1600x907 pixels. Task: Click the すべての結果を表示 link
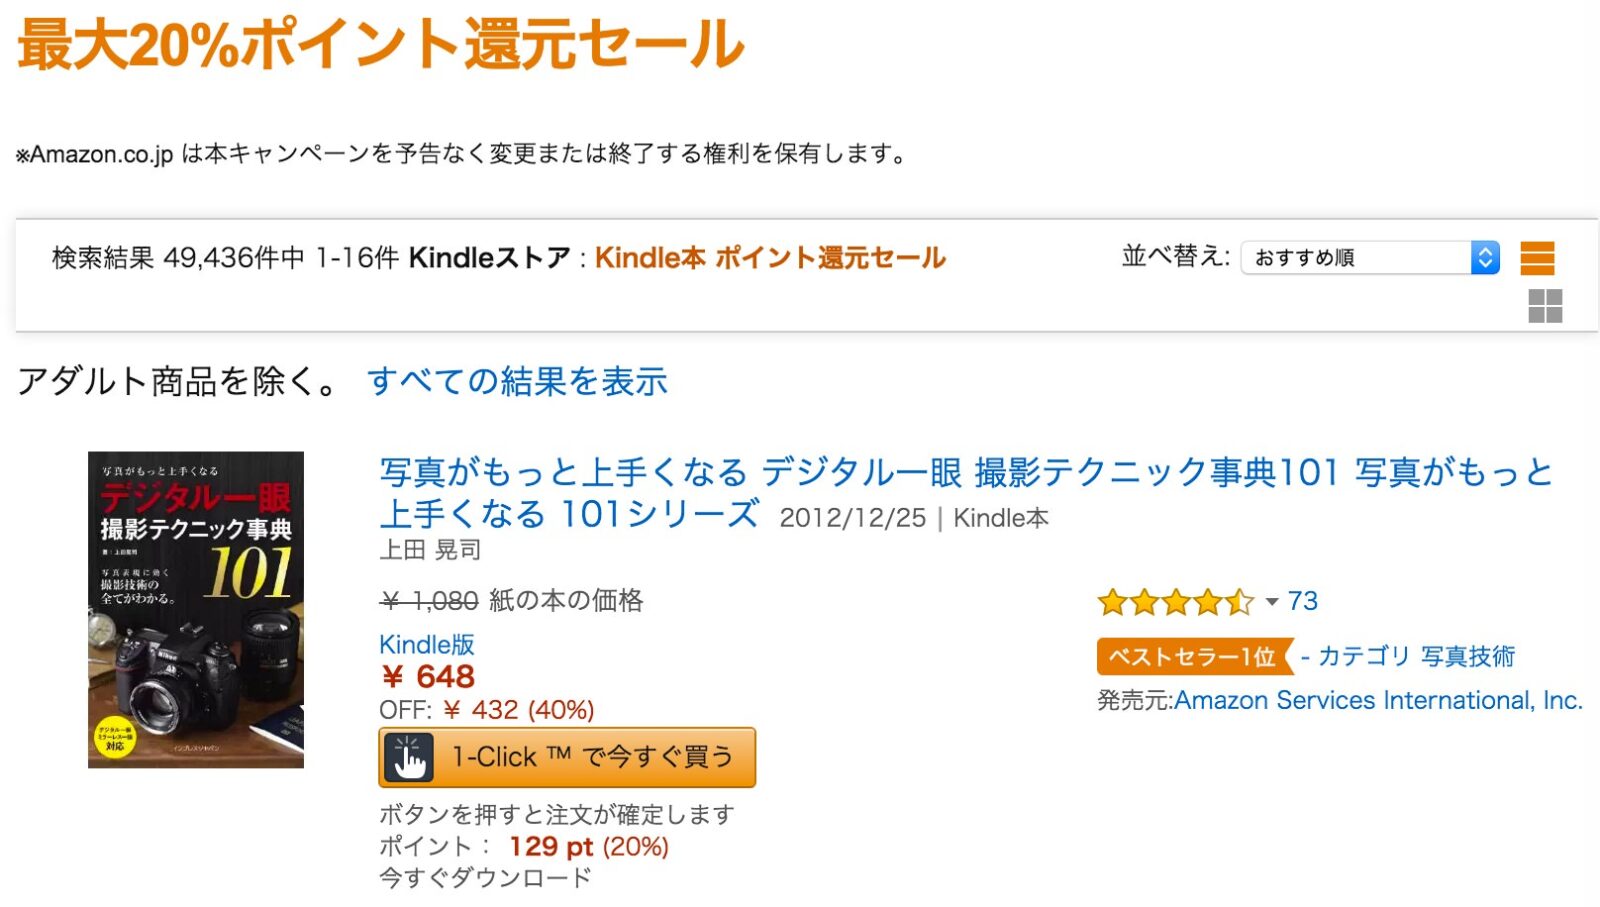[517, 382]
